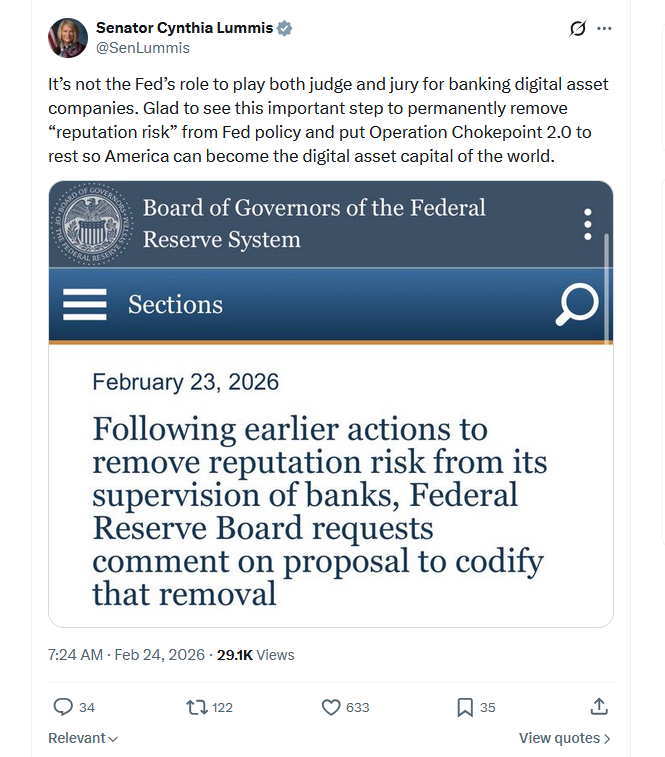Click Senator Cynthia Lummis profile avatar

point(68,38)
